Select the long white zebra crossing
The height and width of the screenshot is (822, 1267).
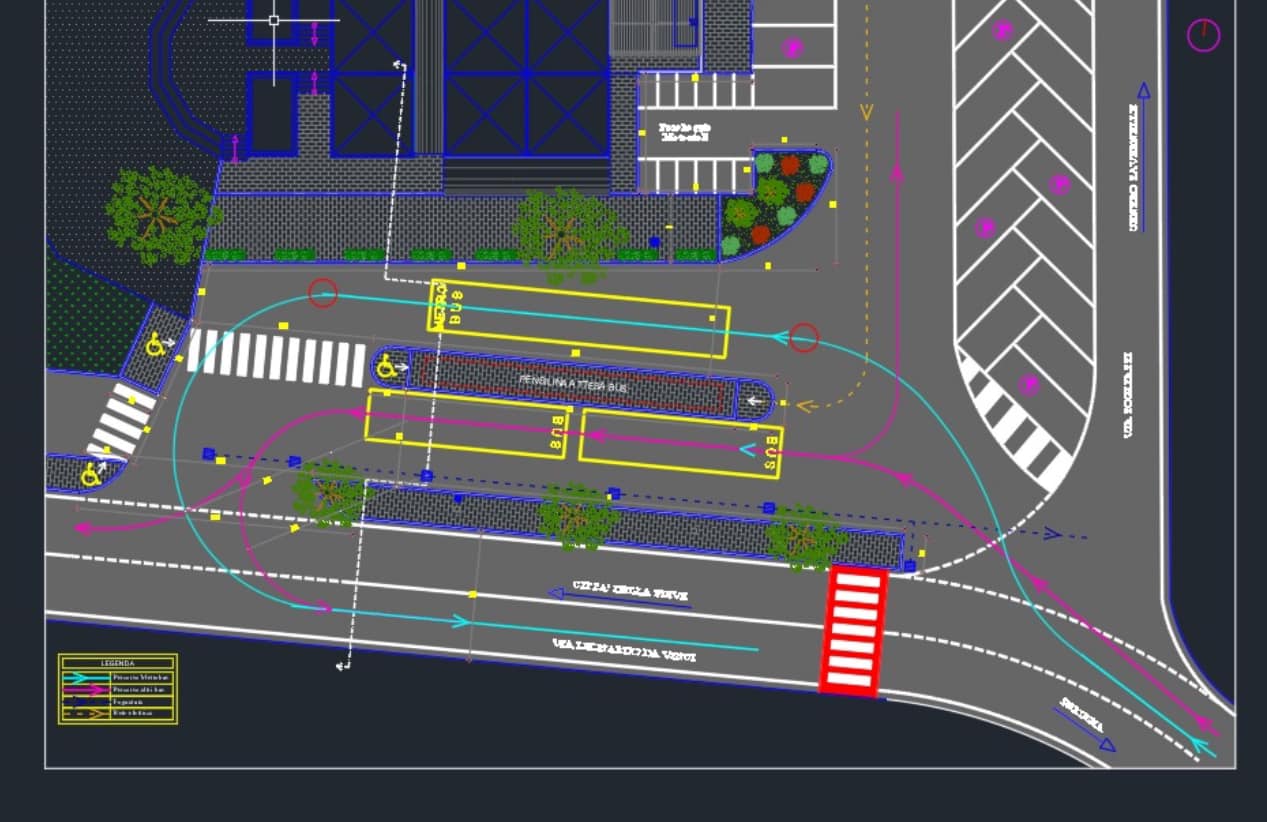click(x=277, y=358)
